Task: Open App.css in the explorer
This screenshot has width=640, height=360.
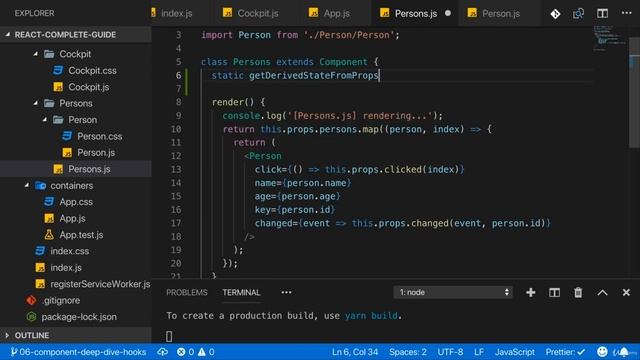Action: tap(76, 202)
